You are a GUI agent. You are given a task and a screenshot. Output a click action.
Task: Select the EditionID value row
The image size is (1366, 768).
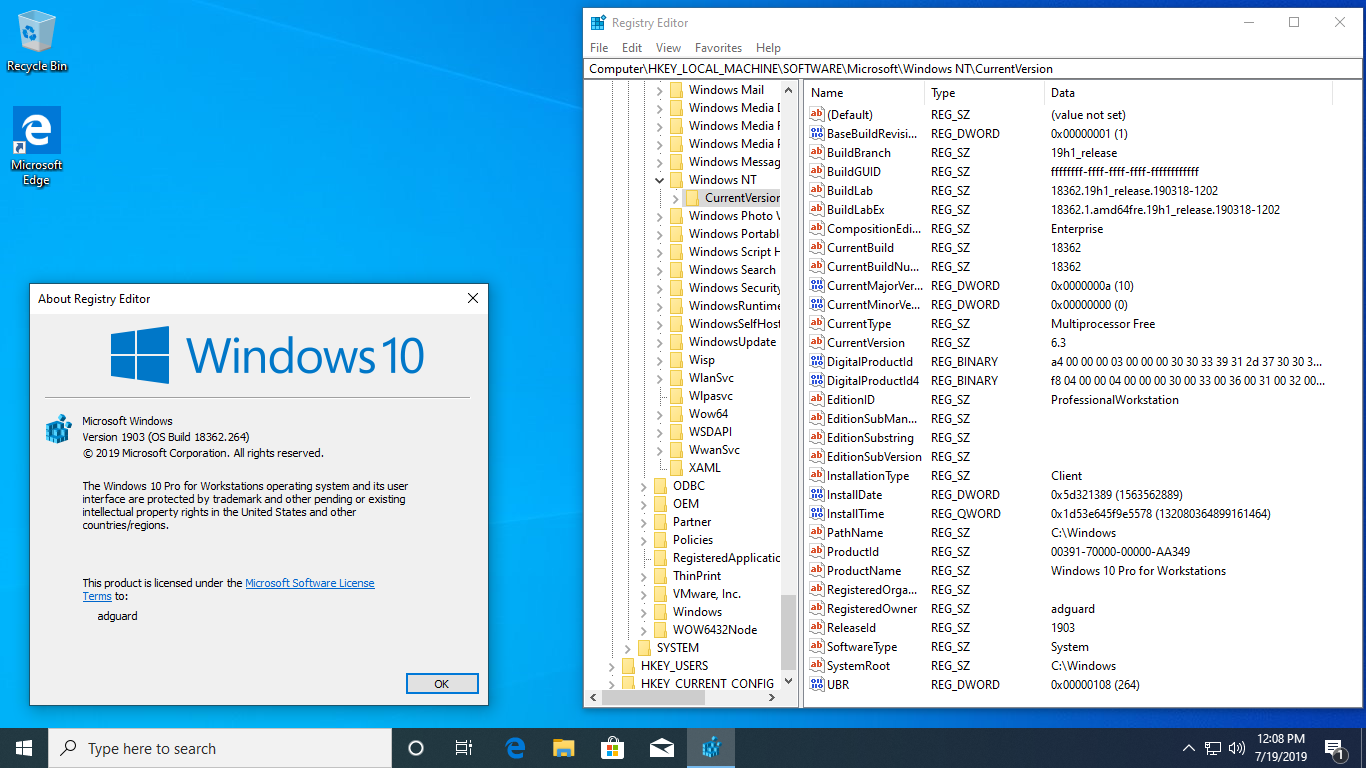(1070, 400)
